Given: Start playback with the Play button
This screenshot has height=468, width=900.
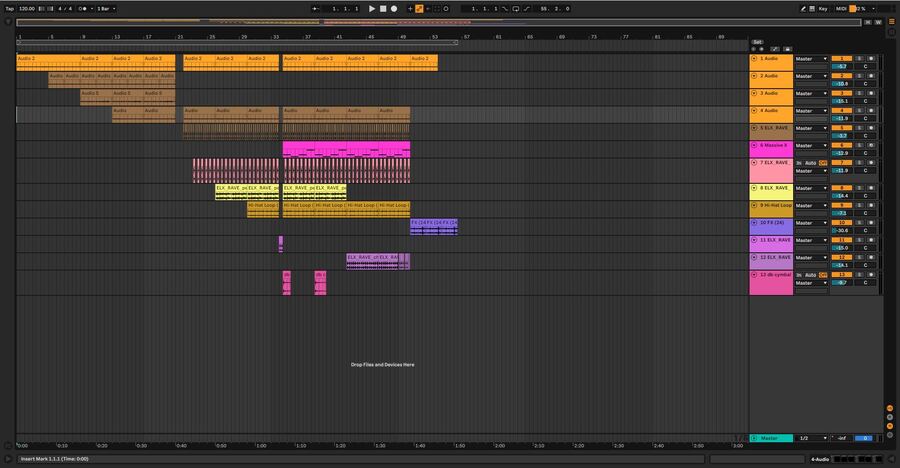Looking at the screenshot, I should 371,9.
